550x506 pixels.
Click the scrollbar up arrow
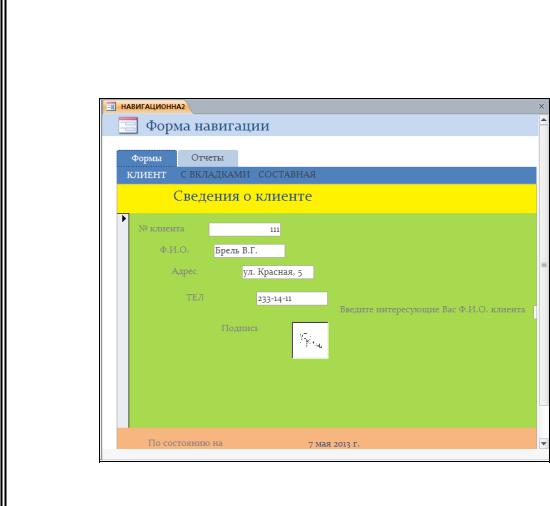pos(543,120)
